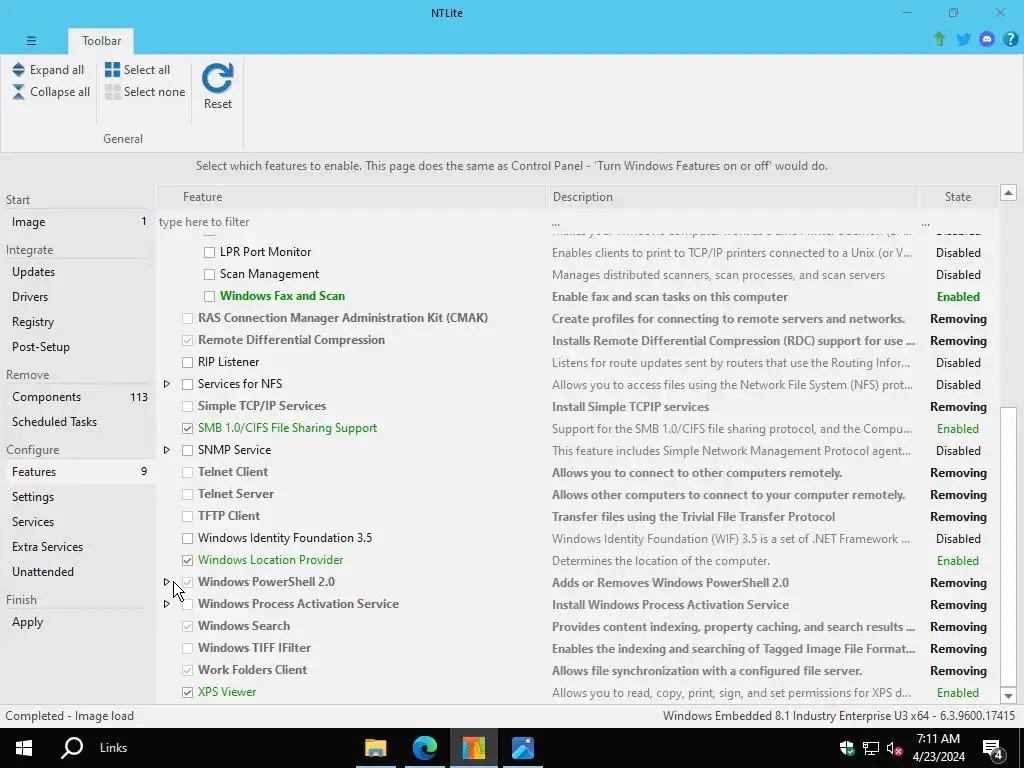Expand the Services for NFS node
This screenshot has width=1024, height=768.
coord(167,384)
